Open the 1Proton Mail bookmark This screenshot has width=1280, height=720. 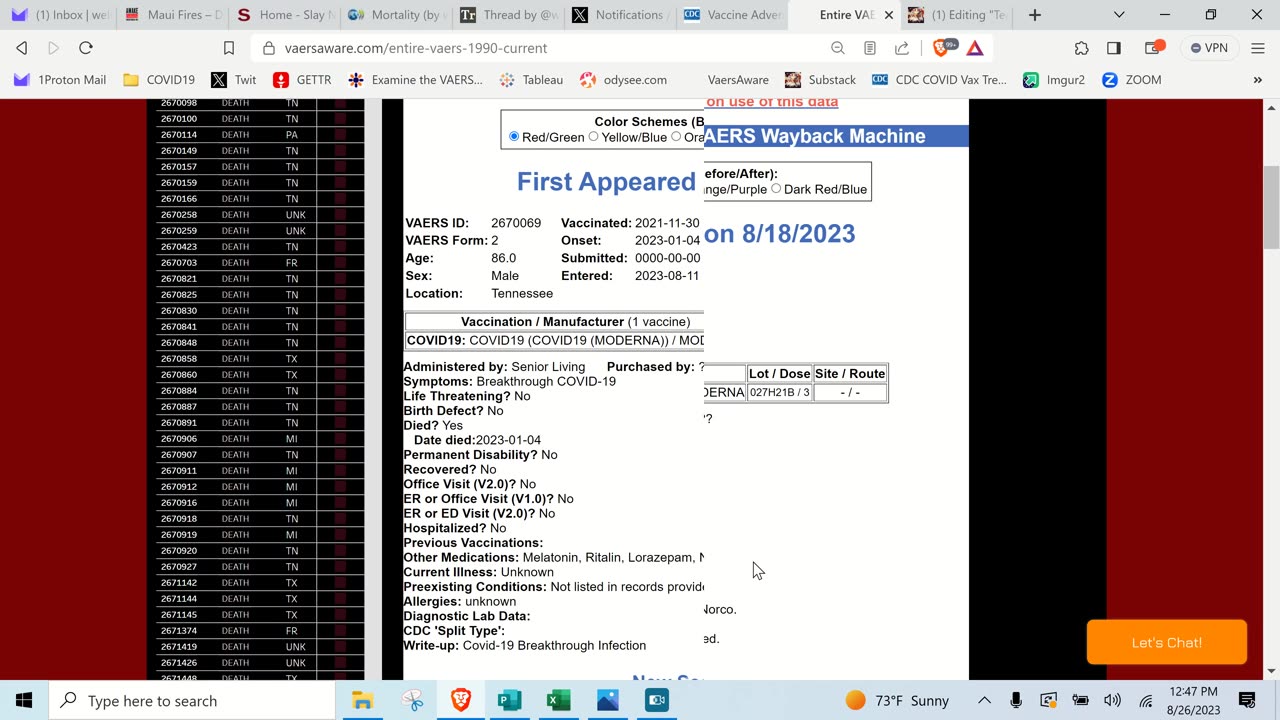point(60,80)
